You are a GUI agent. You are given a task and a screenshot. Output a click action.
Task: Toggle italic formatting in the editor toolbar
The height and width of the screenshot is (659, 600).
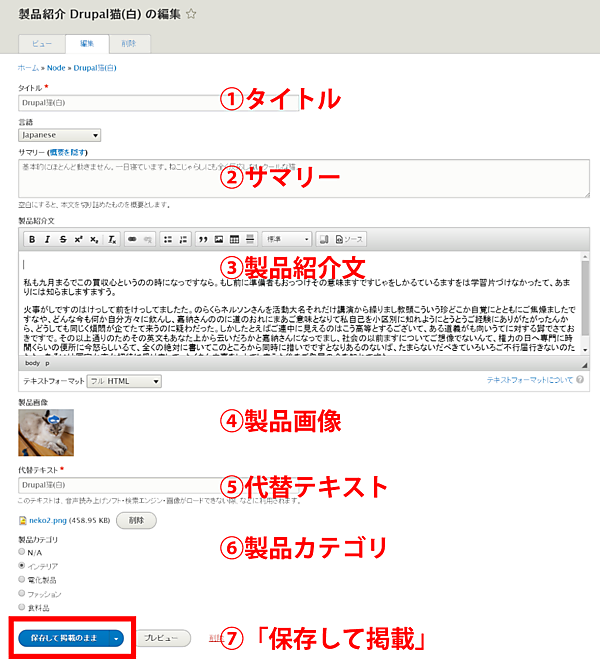click(x=47, y=239)
